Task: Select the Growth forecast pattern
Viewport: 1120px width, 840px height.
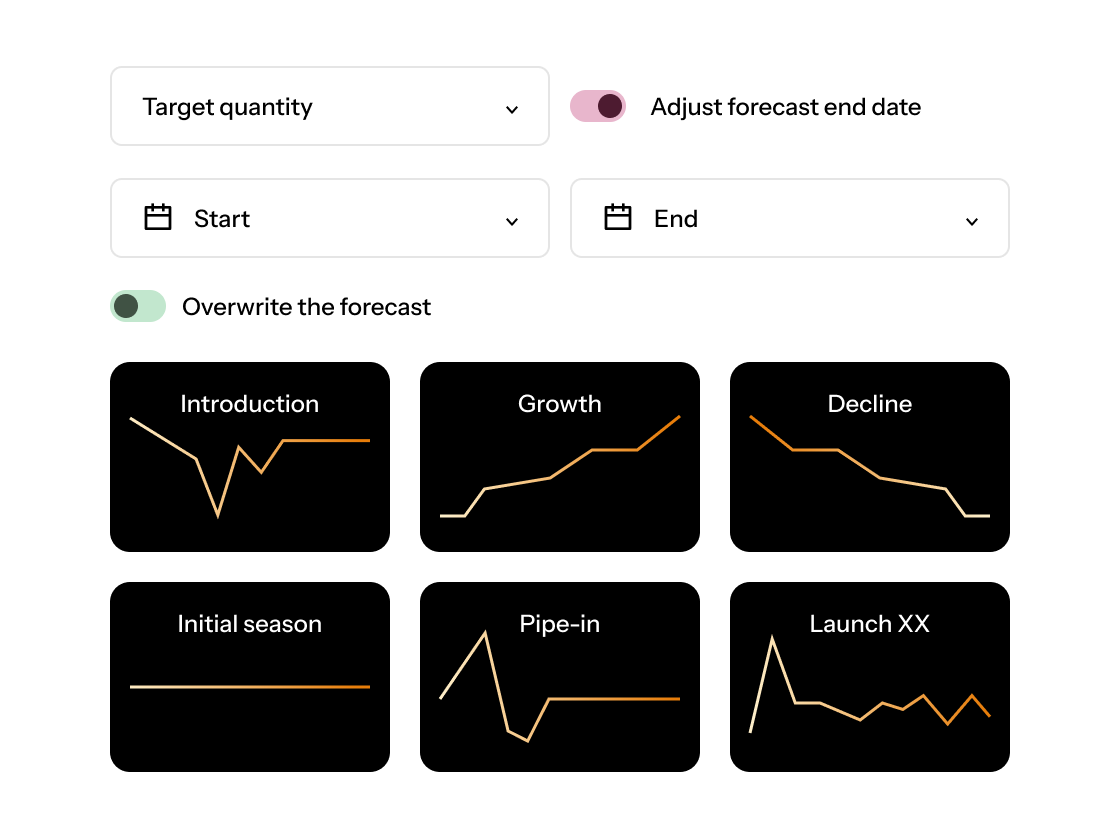Action: pos(560,456)
